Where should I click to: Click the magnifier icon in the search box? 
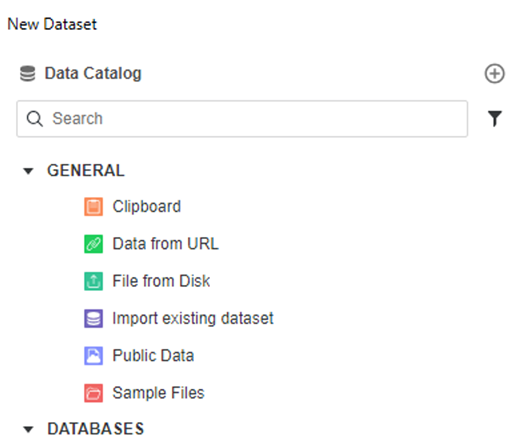pyautogui.click(x=35, y=119)
